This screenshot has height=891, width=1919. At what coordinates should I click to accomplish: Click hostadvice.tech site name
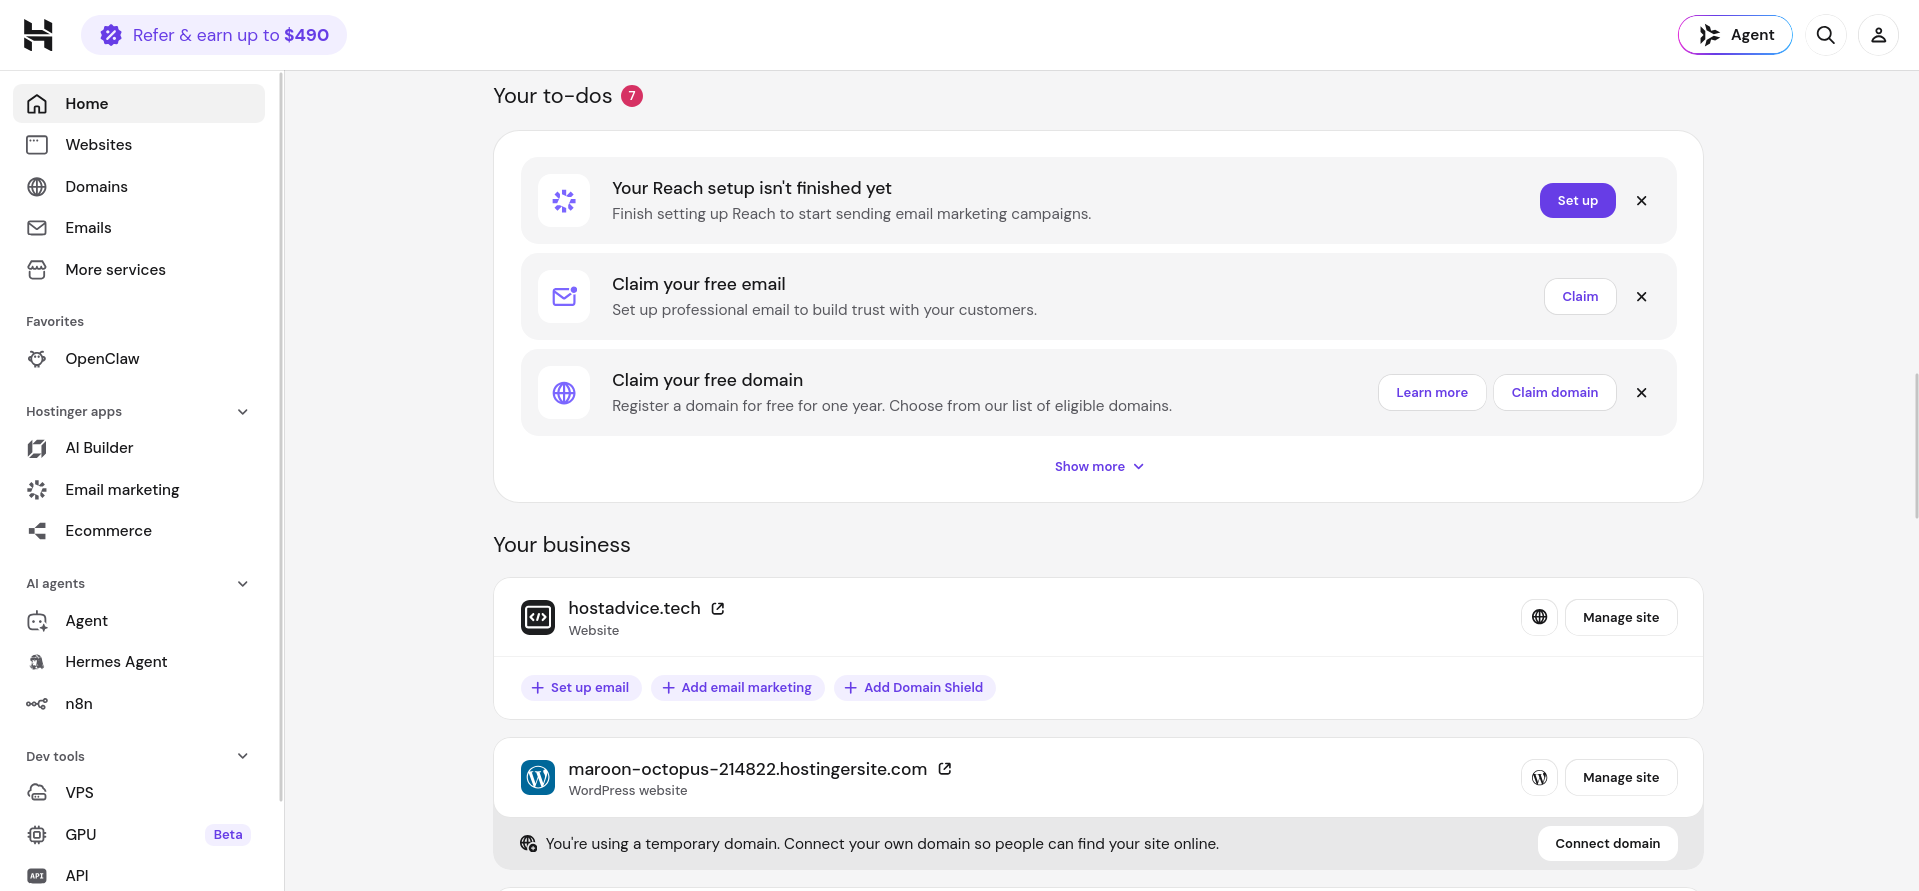click(635, 608)
